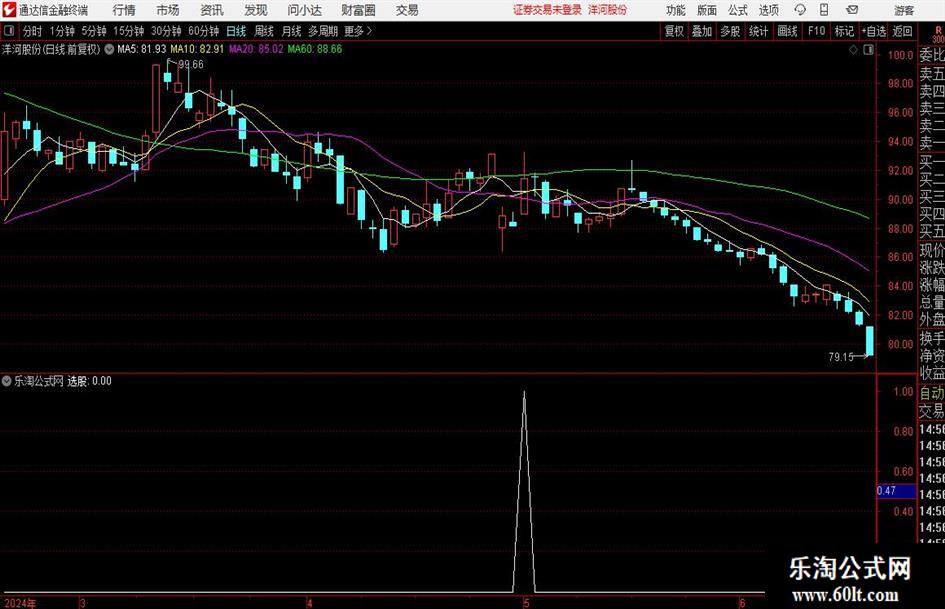Toggle the left panel icon beside 分时

[9, 31]
